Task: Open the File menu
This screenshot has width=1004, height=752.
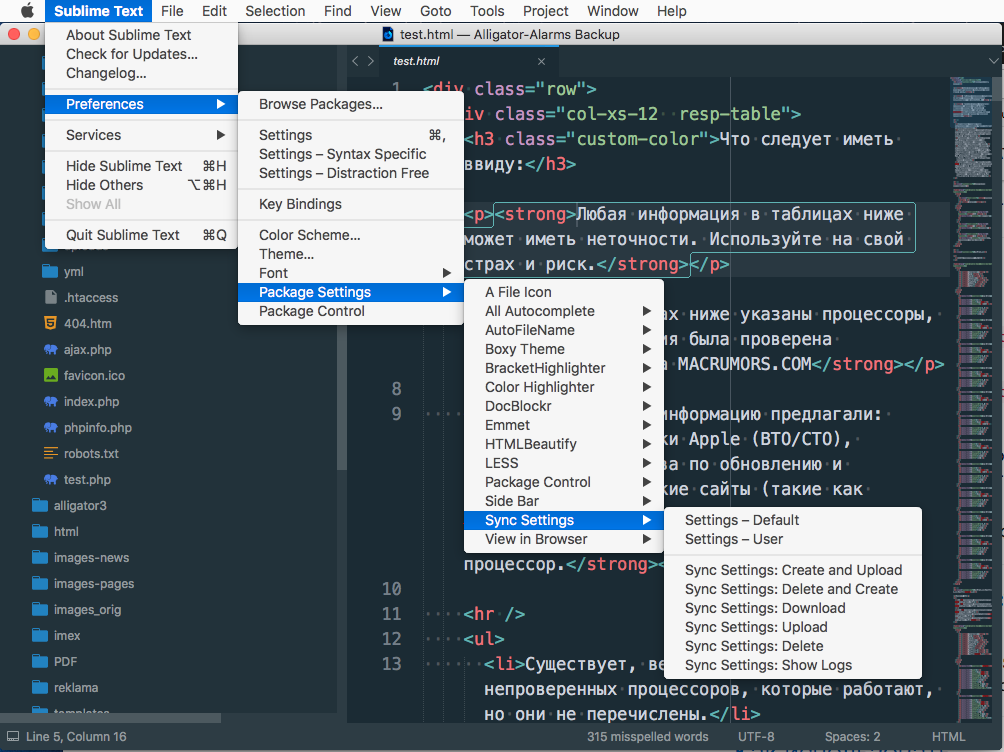Action: pyautogui.click(x=172, y=11)
